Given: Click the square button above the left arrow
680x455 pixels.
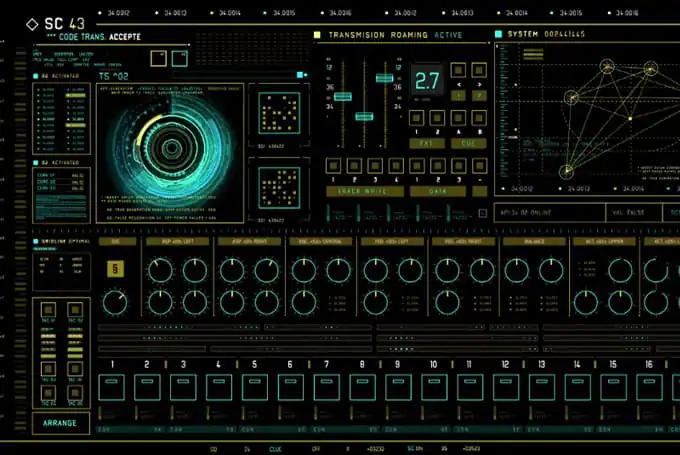Looking at the screenshot, I should [458, 70].
